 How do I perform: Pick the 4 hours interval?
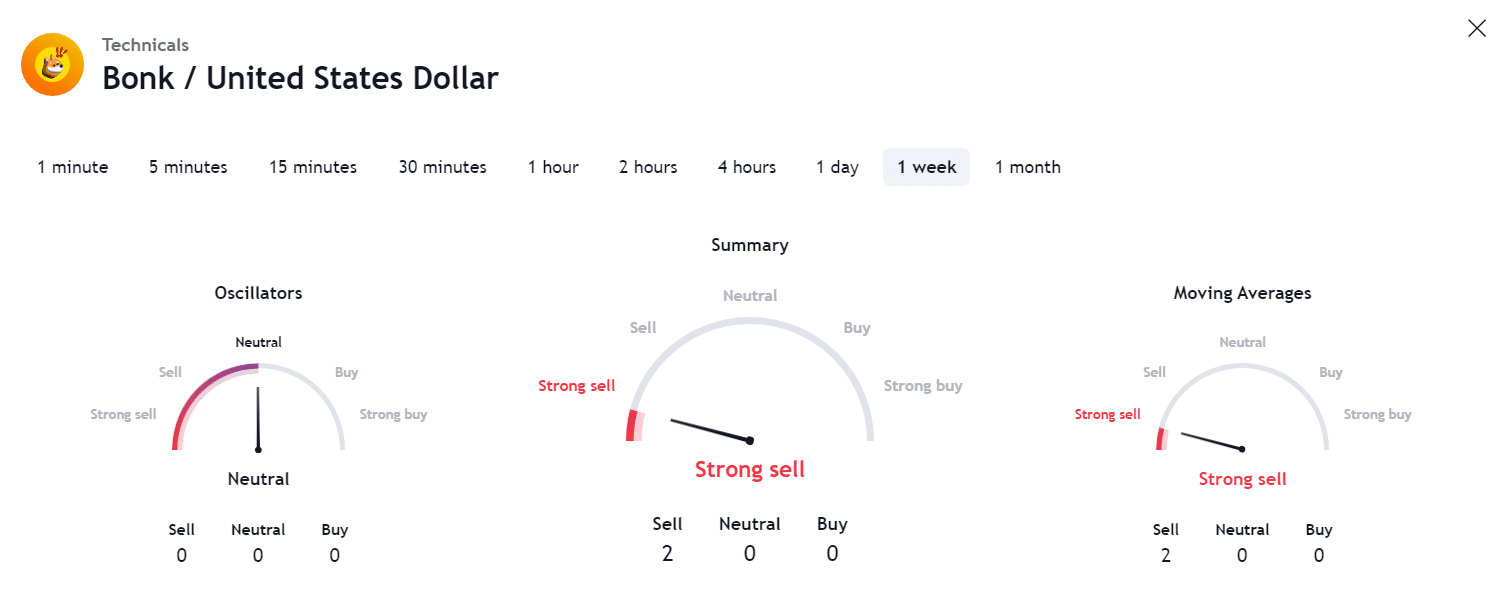[x=747, y=167]
